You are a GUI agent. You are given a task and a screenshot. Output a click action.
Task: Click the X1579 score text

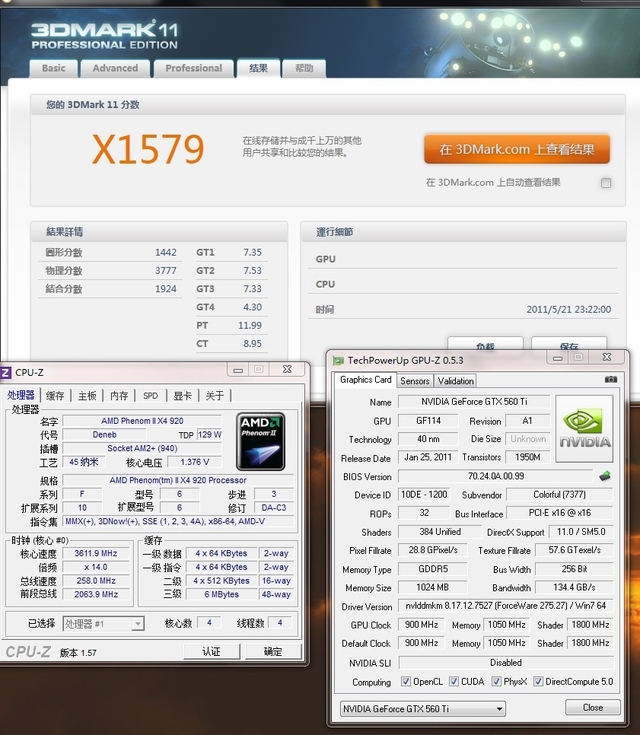[148, 150]
